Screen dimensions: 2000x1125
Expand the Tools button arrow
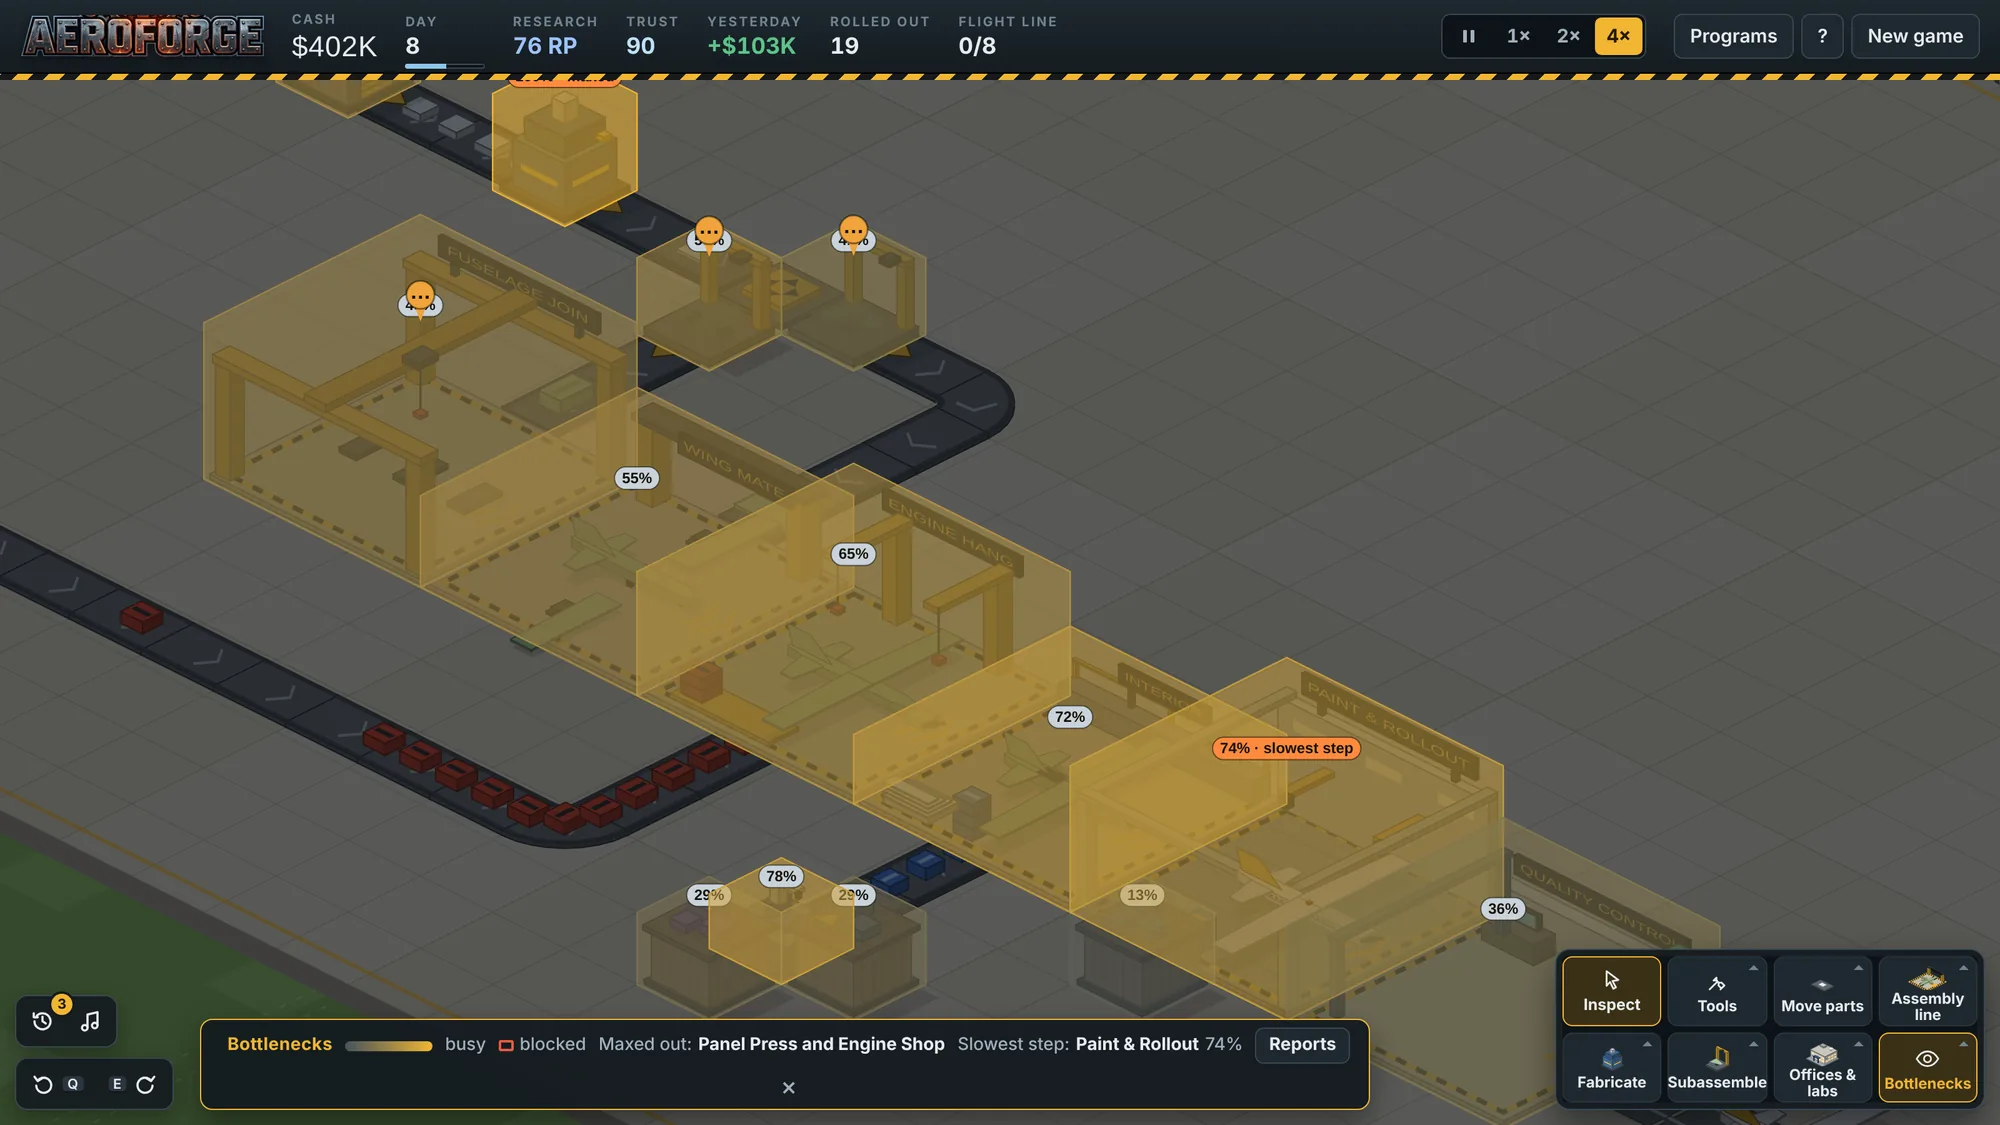[1753, 968]
